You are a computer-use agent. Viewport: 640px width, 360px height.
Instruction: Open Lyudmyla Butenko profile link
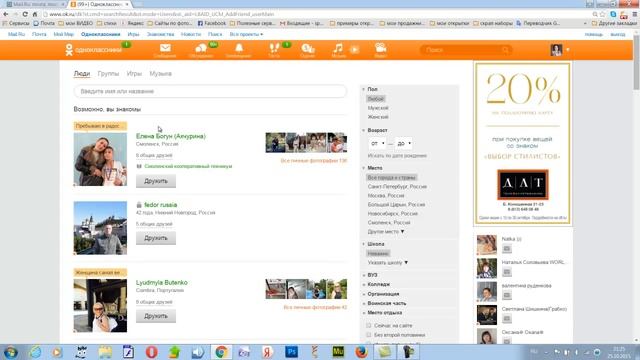click(162, 282)
